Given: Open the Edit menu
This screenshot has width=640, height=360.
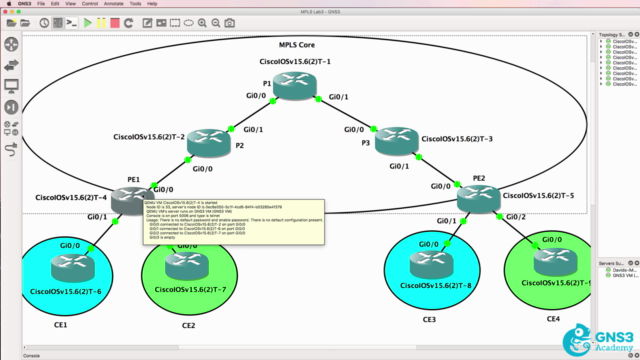Looking at the screenshot, I should [x=55, y=4].
